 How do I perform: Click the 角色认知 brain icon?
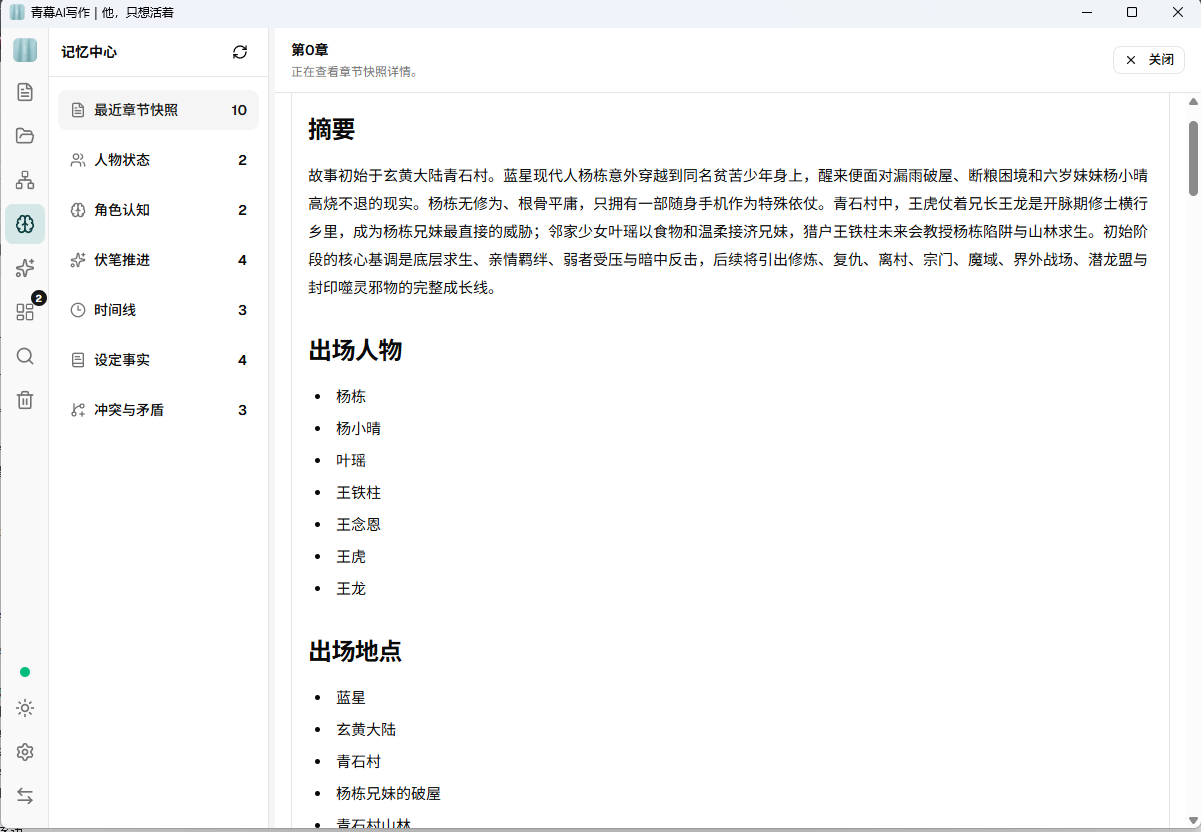pyautogui.click(x=78, y=210)
